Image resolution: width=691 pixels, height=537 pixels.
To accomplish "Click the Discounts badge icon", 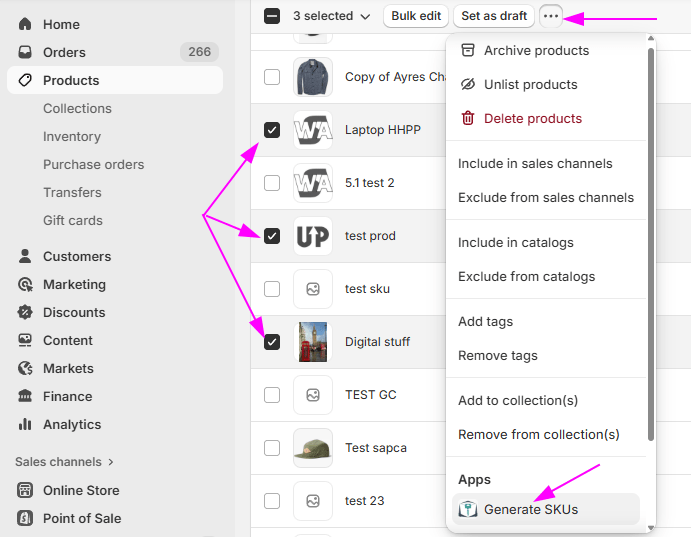I will [25, 312].
